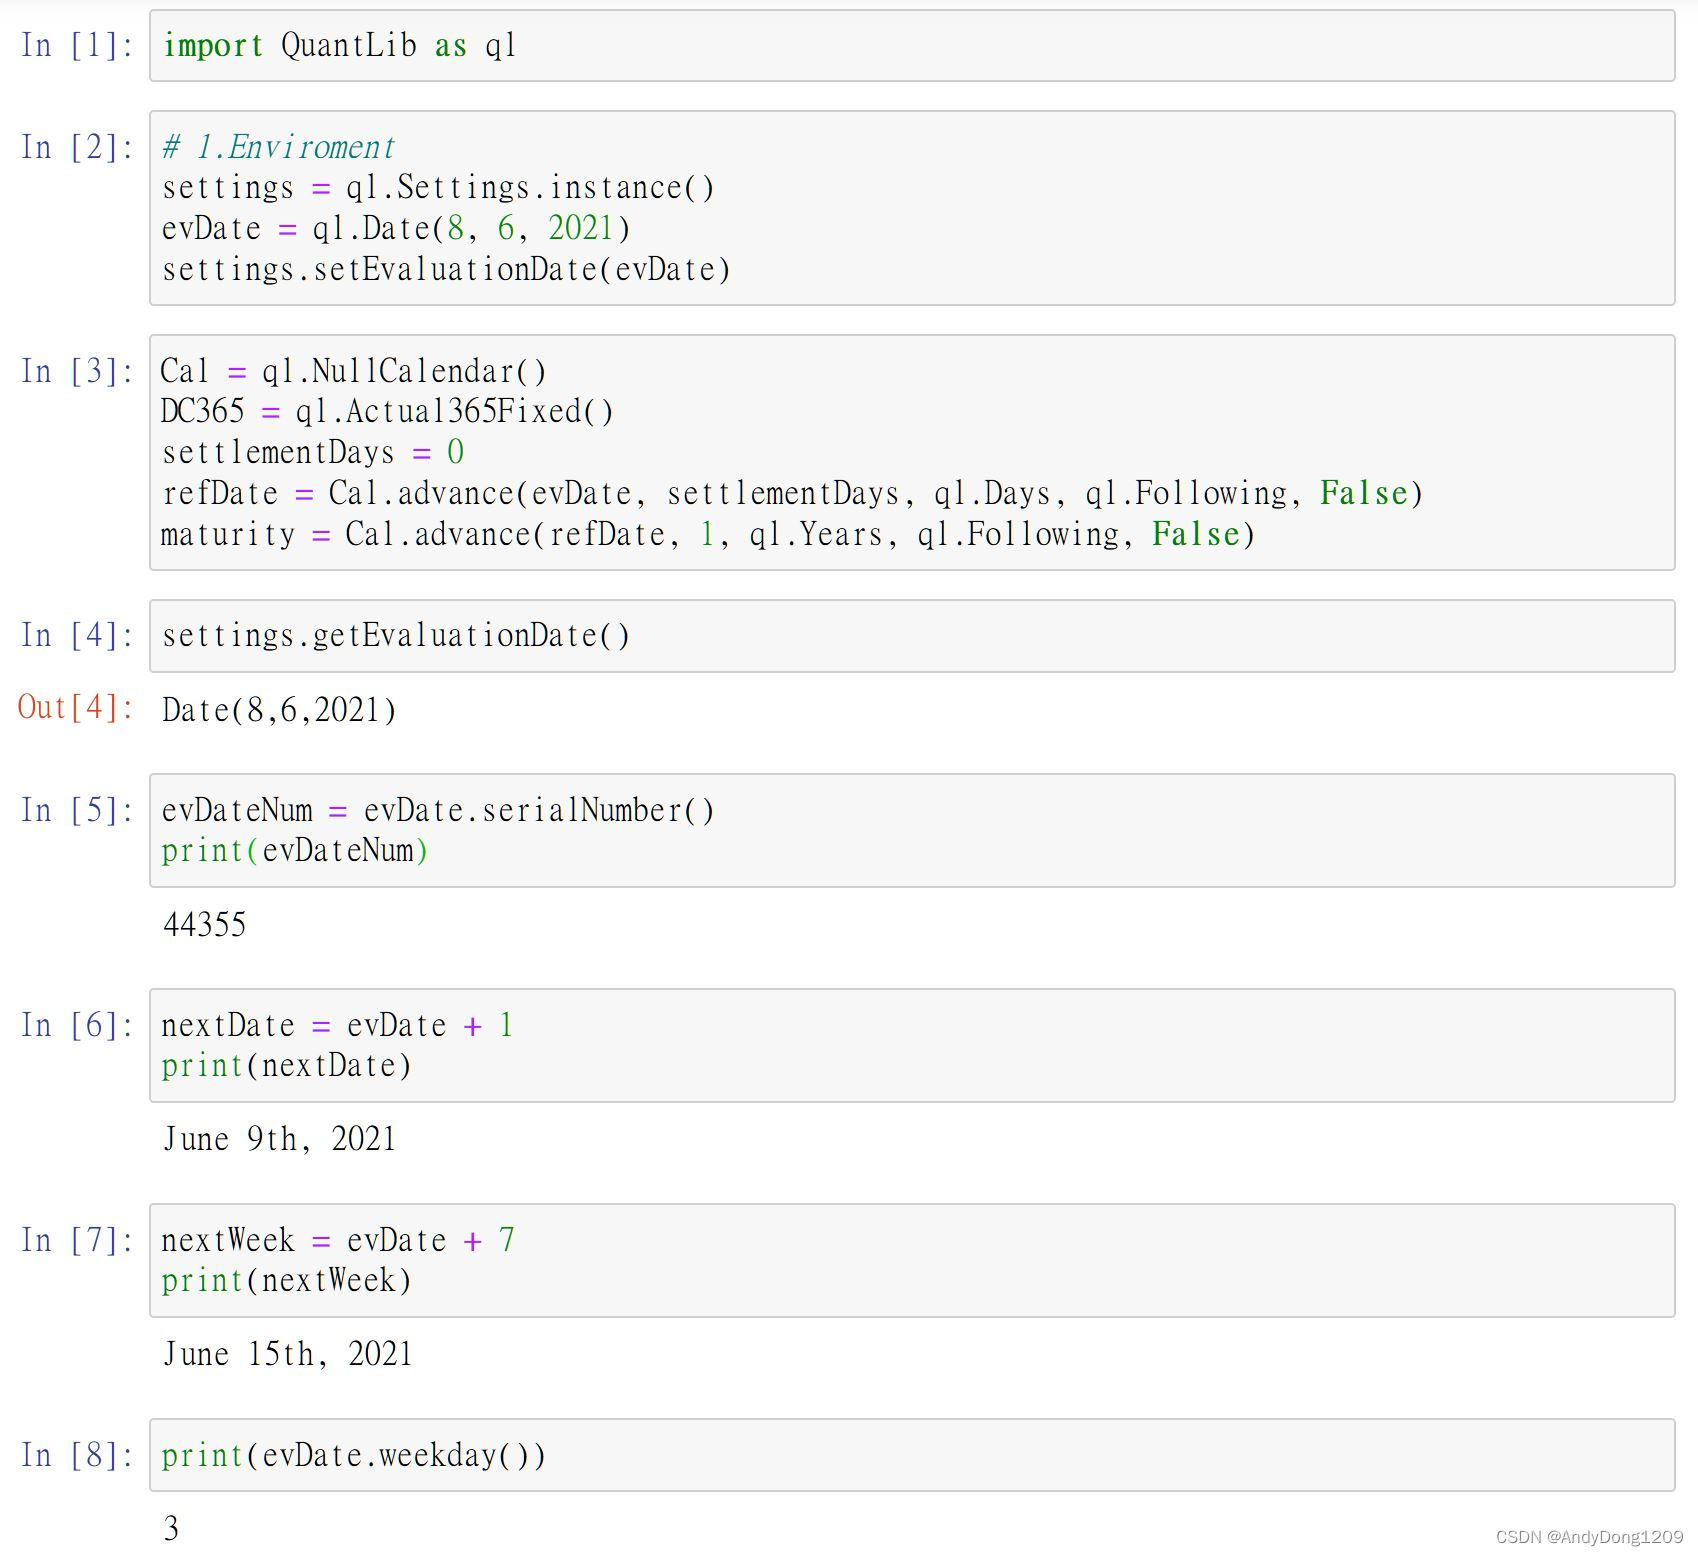Click the output June 9th, 2021
Image resolution: width=1698 pixels, height=1556 pixels.
(x=279, y=1139)
